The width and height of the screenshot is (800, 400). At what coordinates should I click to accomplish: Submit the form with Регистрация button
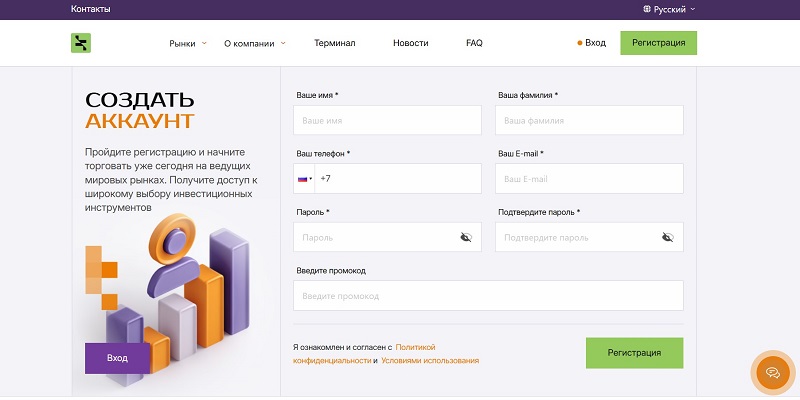pos(634,353)
